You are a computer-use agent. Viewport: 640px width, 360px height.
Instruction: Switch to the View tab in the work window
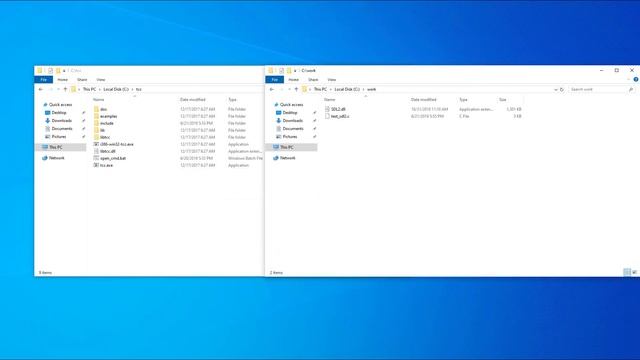331,80
